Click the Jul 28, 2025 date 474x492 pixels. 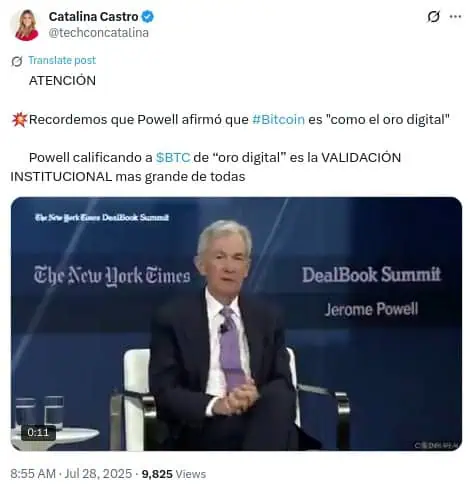(x=98, y=474)
